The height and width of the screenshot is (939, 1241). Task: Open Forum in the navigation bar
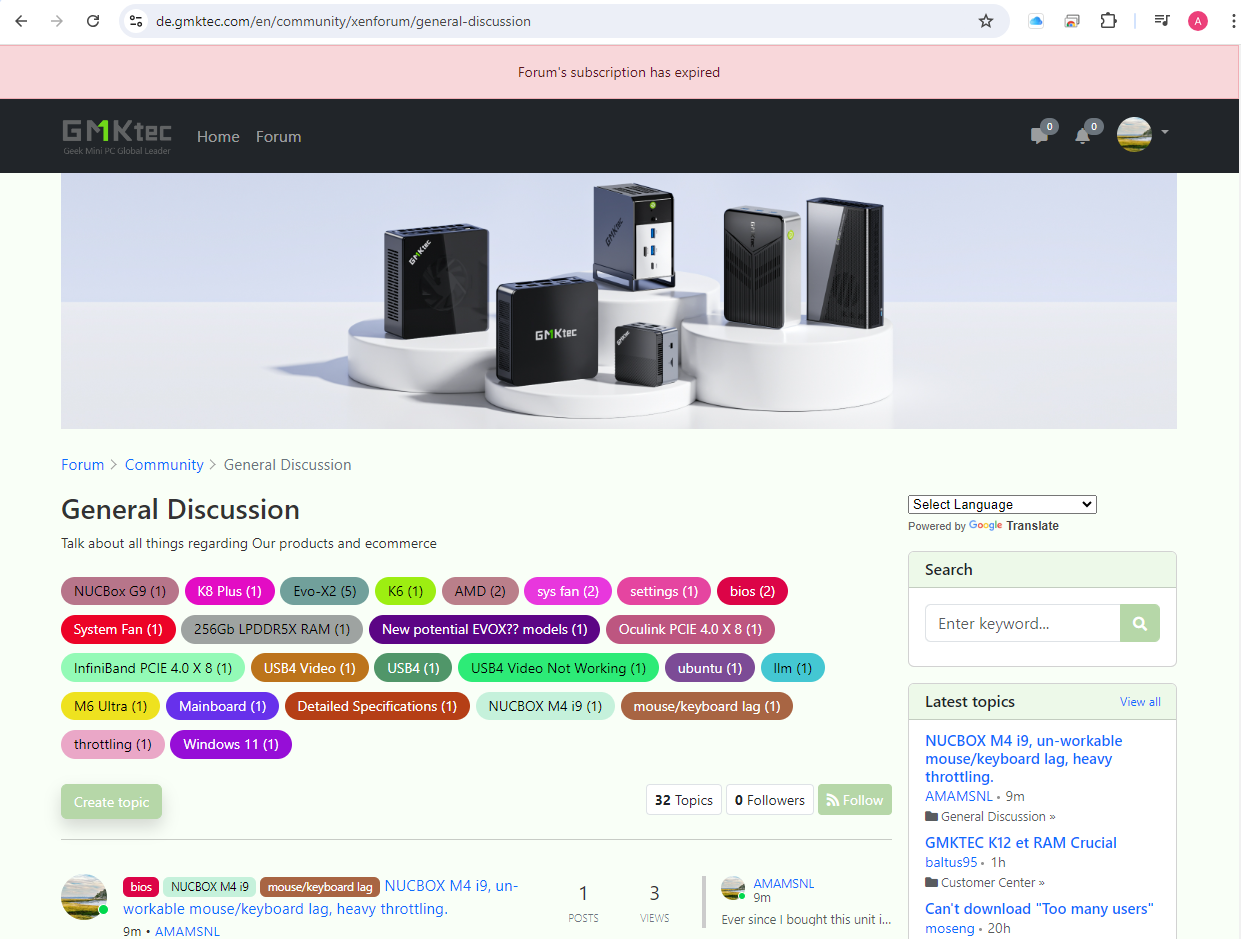[278, 137]
